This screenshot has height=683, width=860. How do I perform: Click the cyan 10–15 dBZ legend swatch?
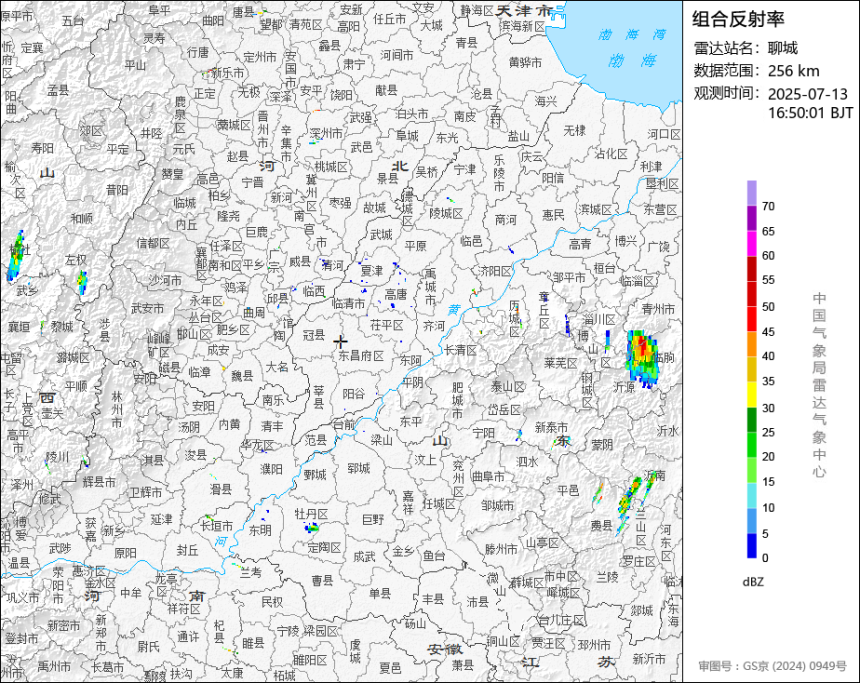[751, 495]
